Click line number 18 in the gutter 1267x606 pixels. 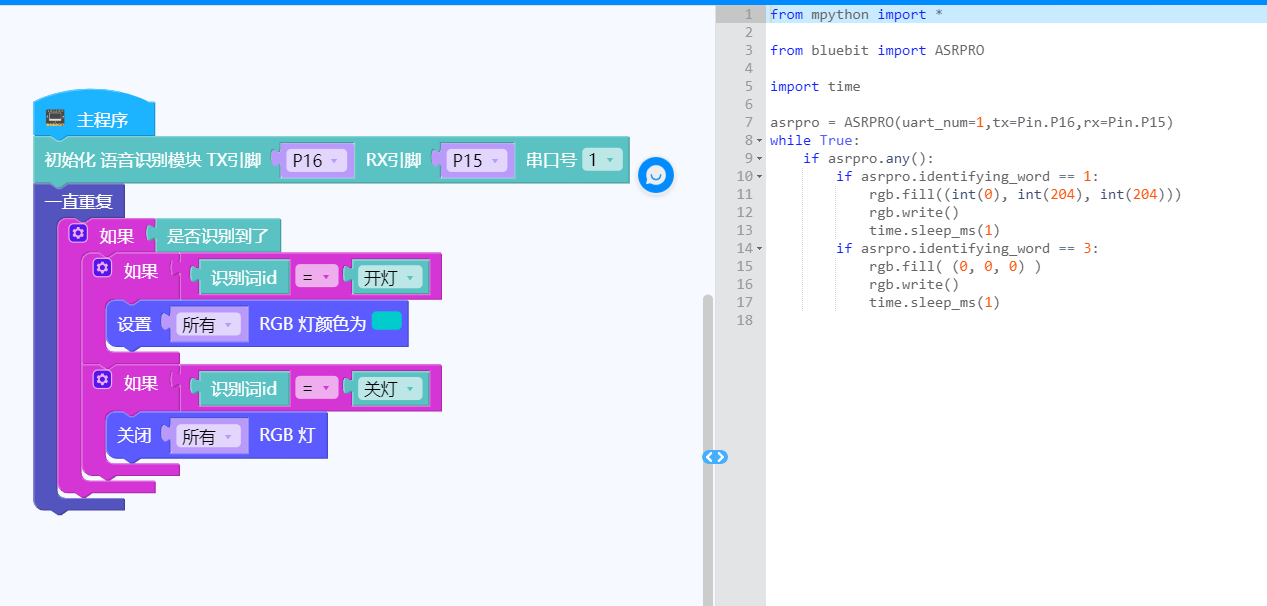click(x=744, y=320)
